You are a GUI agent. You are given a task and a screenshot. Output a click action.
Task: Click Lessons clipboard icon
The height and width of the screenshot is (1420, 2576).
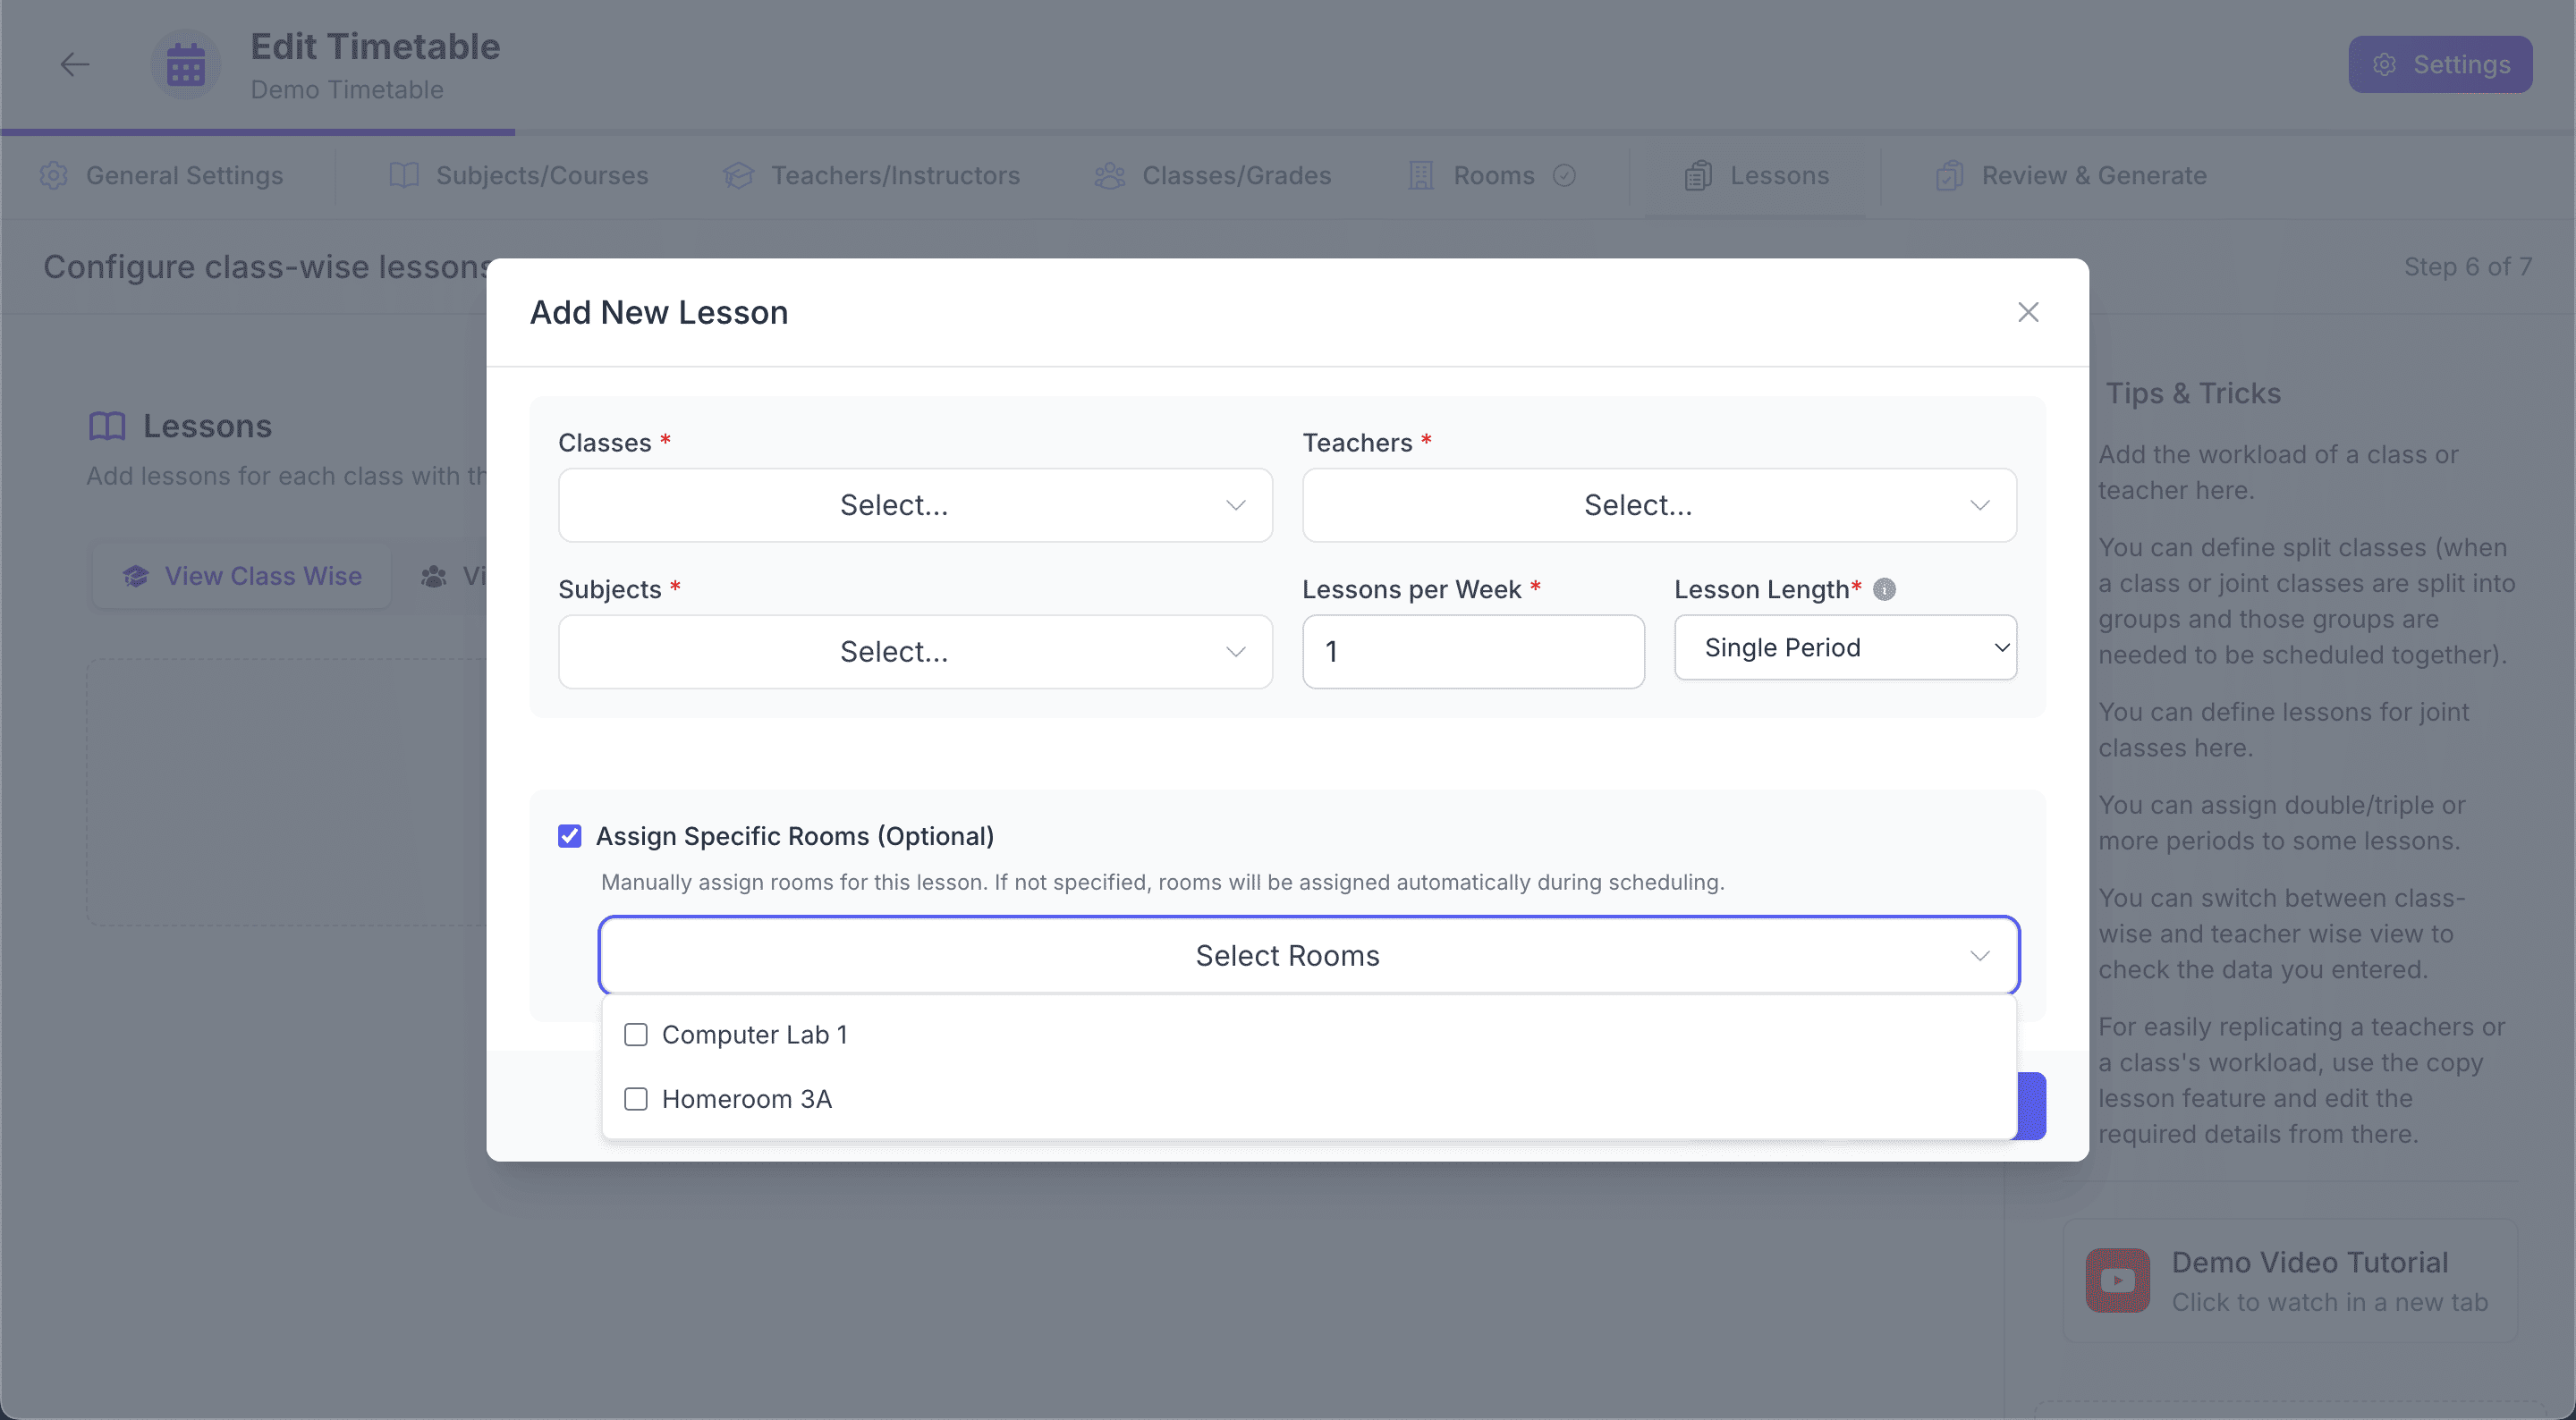point(1698,176)
